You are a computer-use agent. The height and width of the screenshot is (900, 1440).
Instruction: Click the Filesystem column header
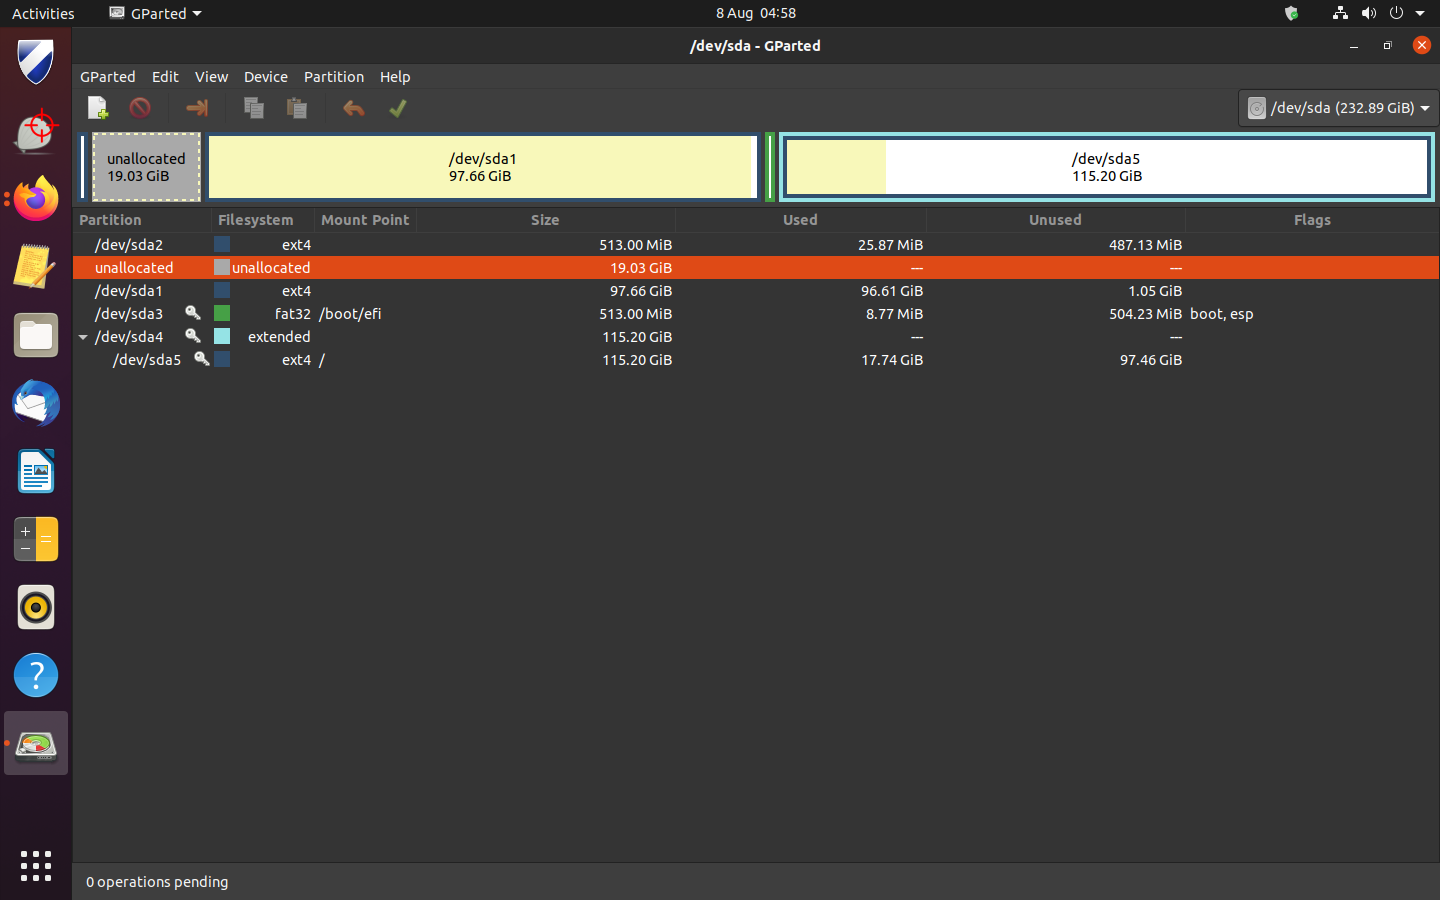pos(263,220)
